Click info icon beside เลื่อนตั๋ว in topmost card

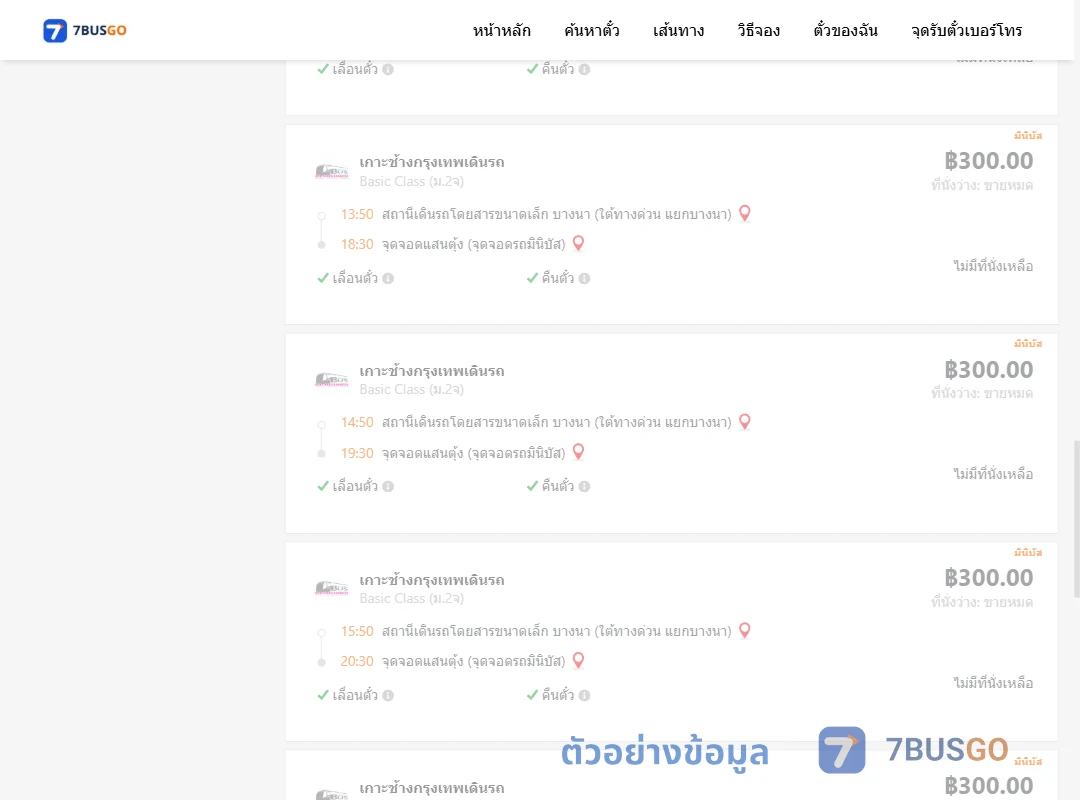pyautogui.click(x=388, y=70)
